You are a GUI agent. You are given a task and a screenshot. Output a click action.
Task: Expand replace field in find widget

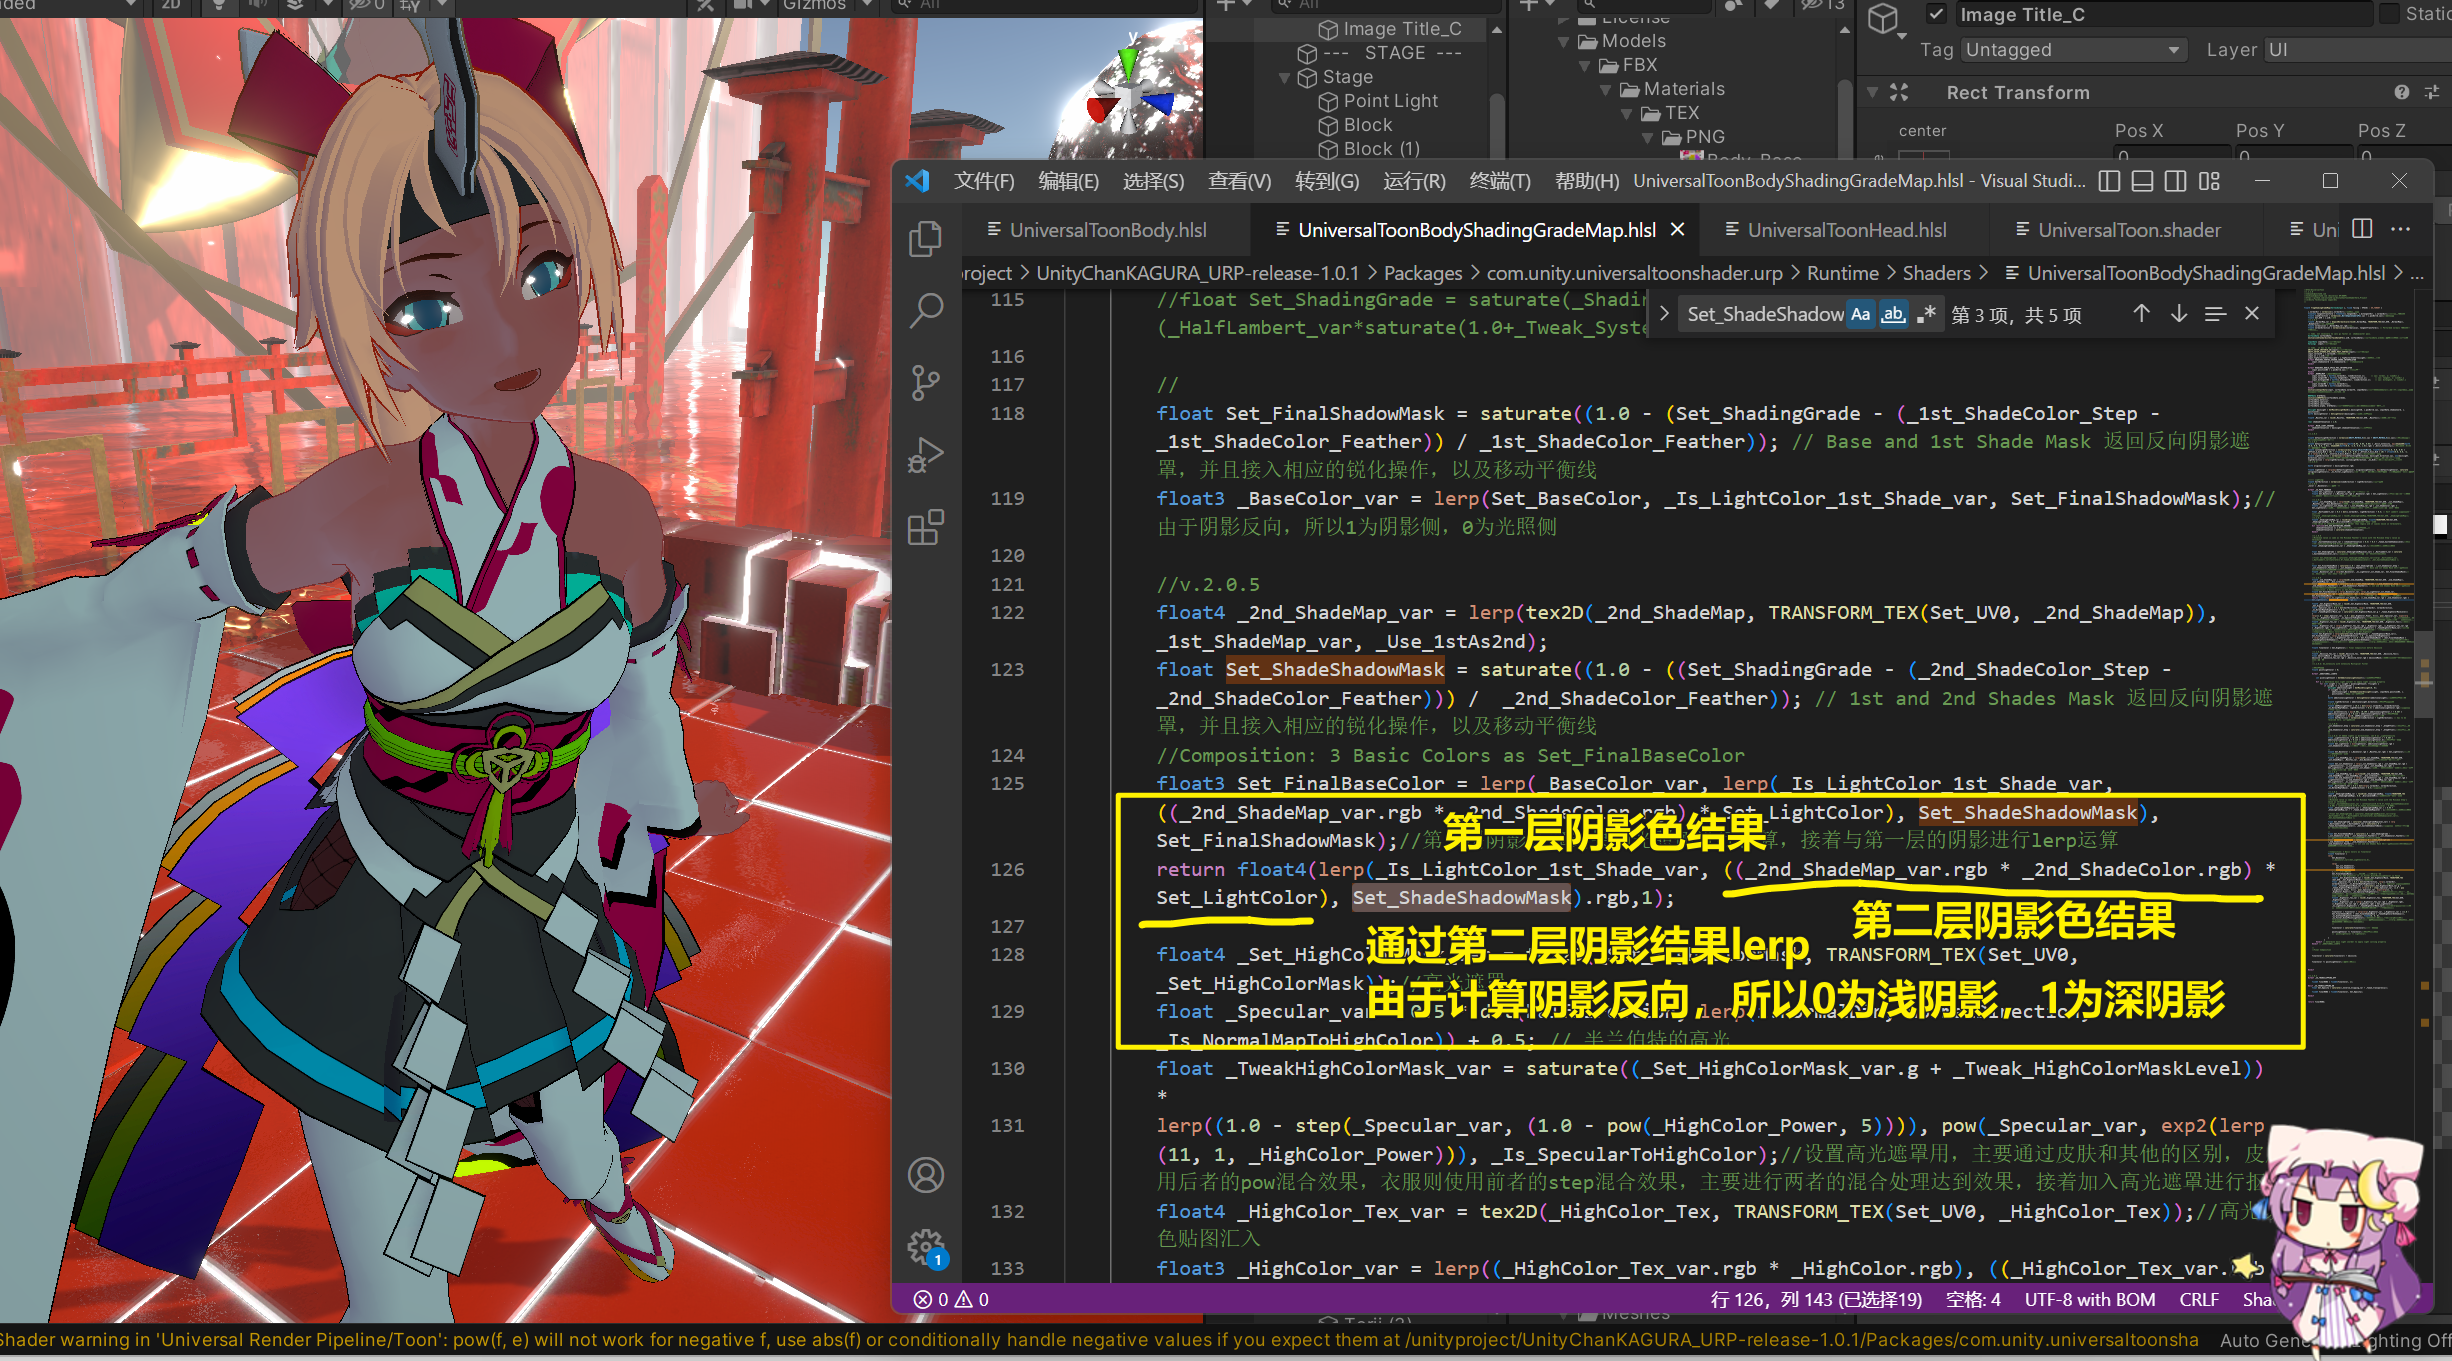[1664, 314]
